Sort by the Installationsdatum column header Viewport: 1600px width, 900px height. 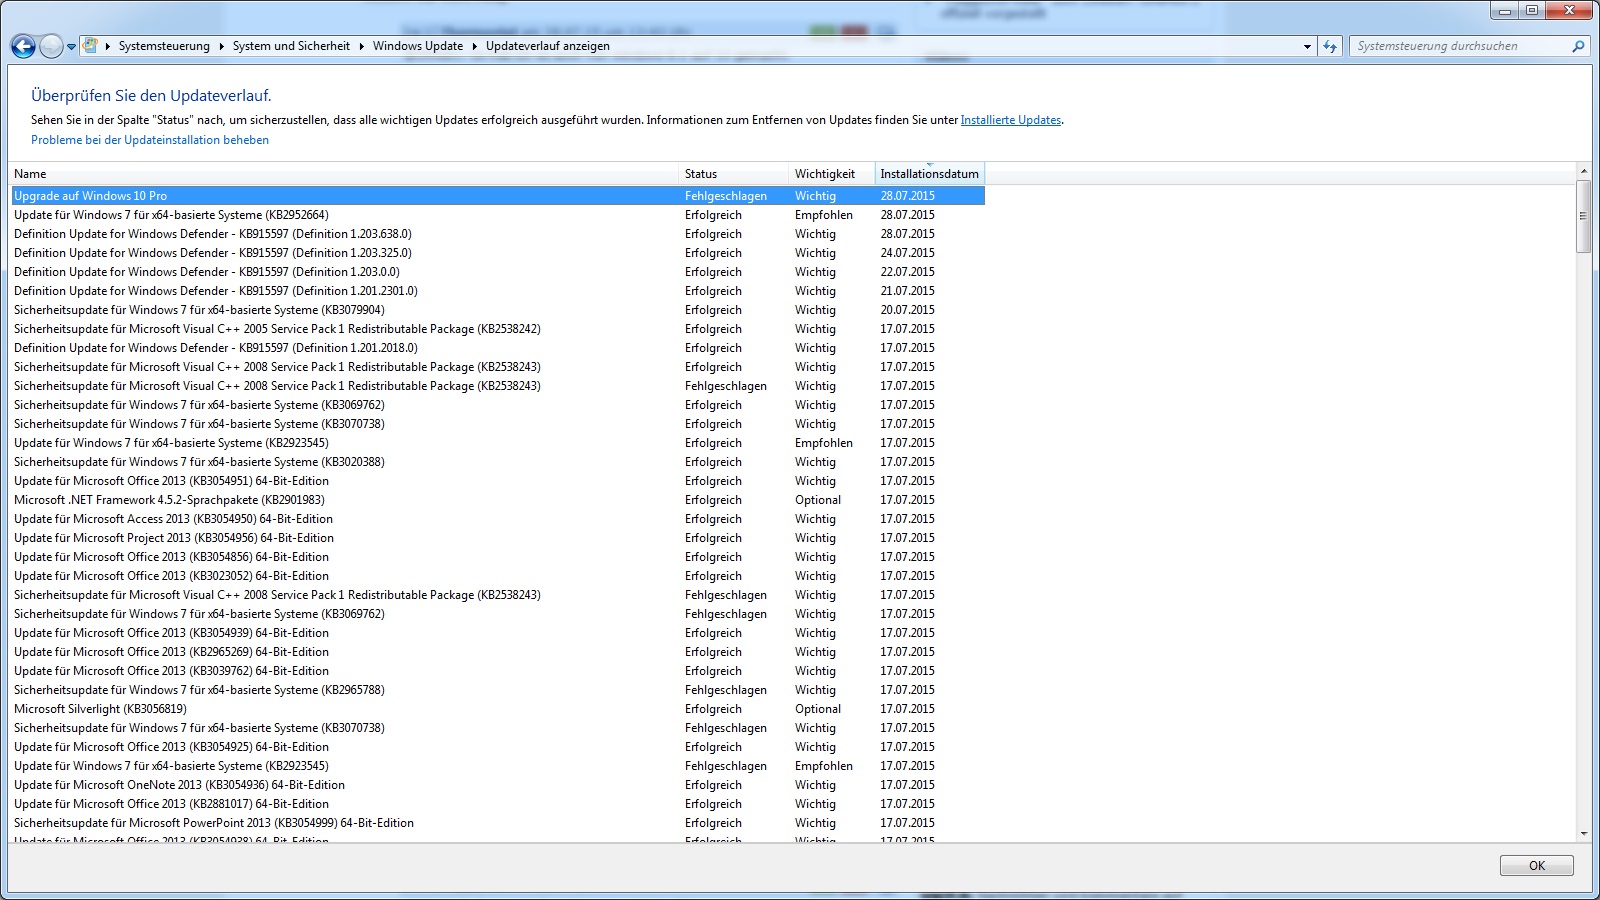pos(930,174)
